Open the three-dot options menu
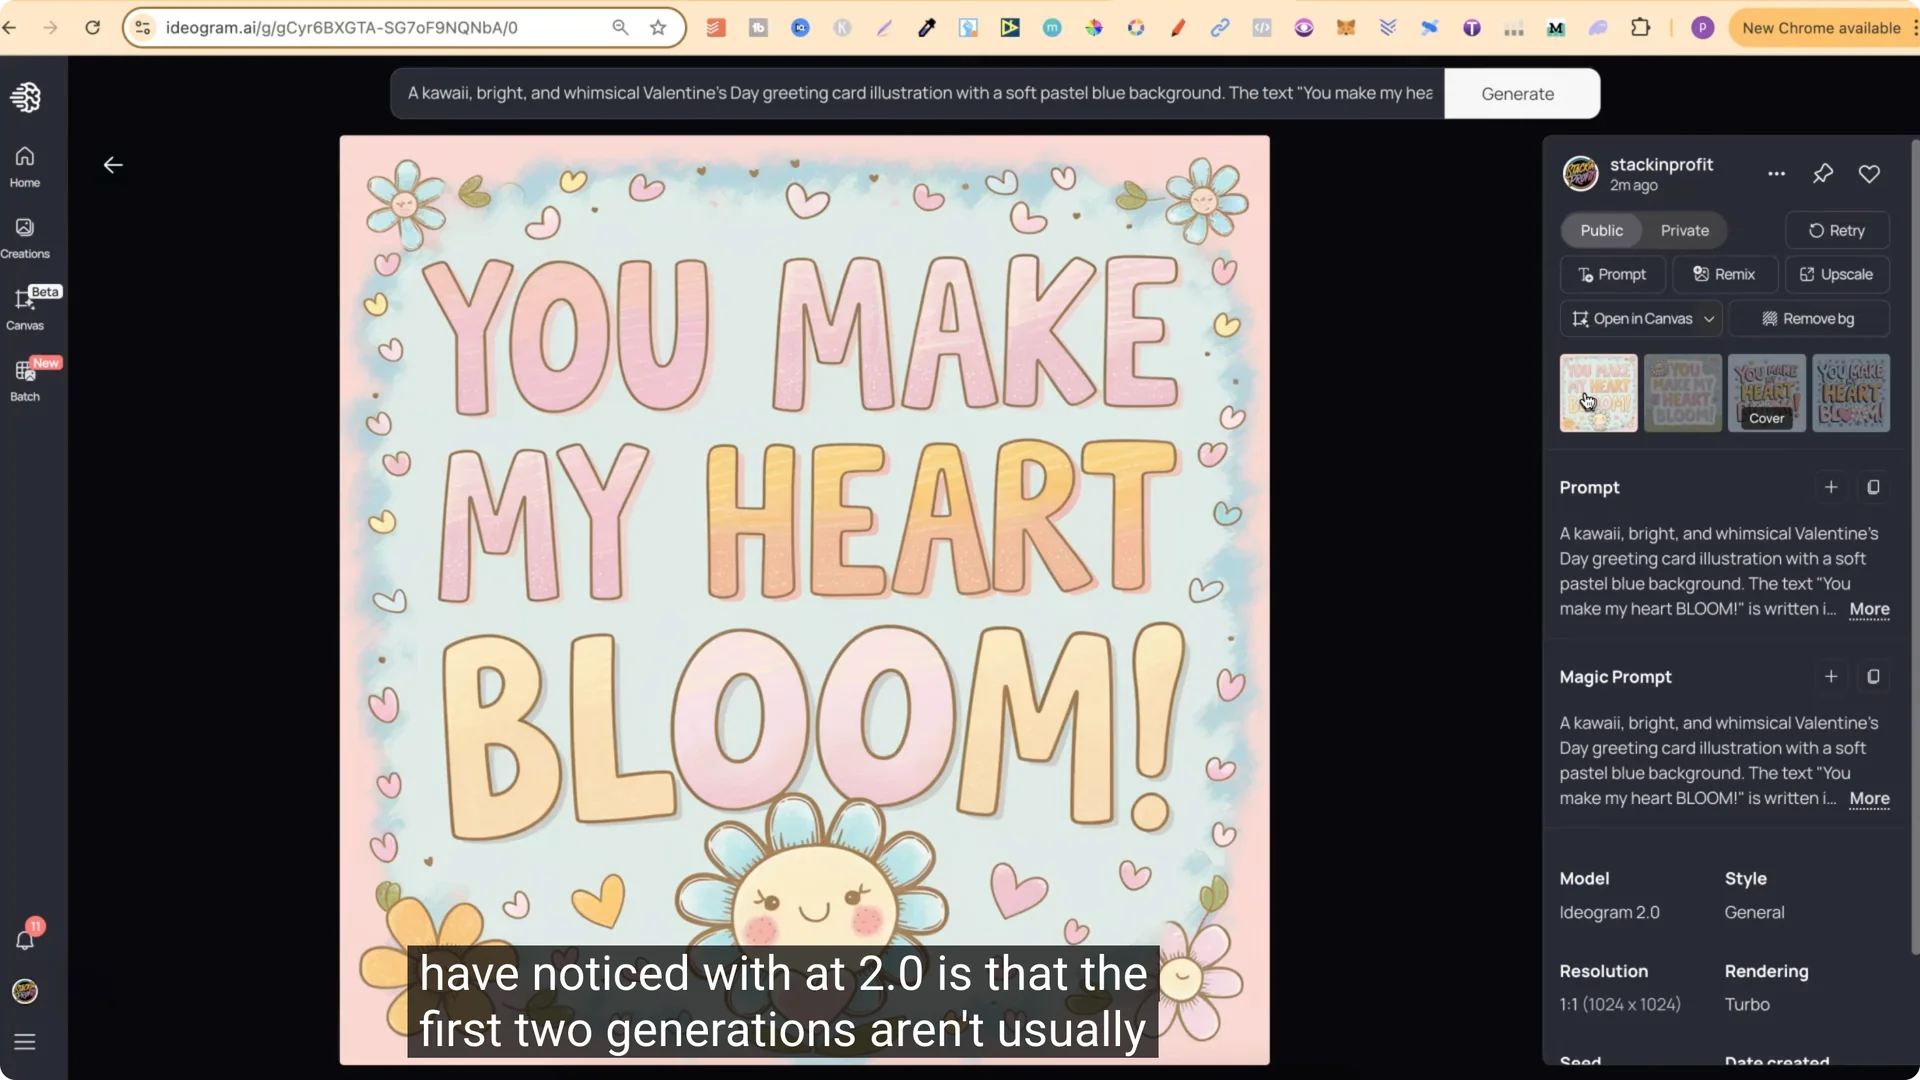 click(1776, 173)
